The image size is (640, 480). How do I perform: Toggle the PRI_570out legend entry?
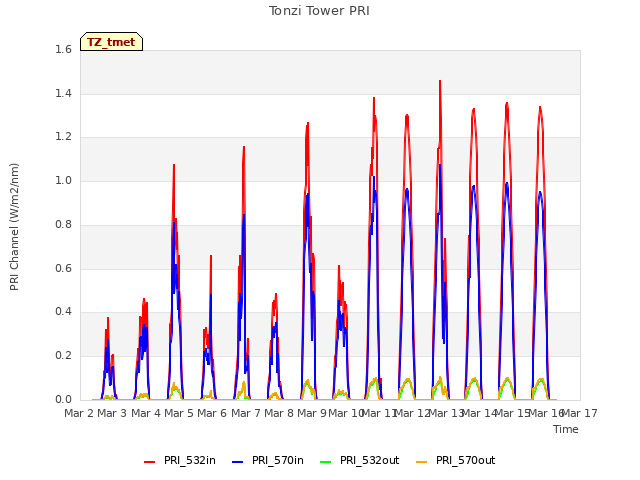pyautogui.click(x=455, y=460)
